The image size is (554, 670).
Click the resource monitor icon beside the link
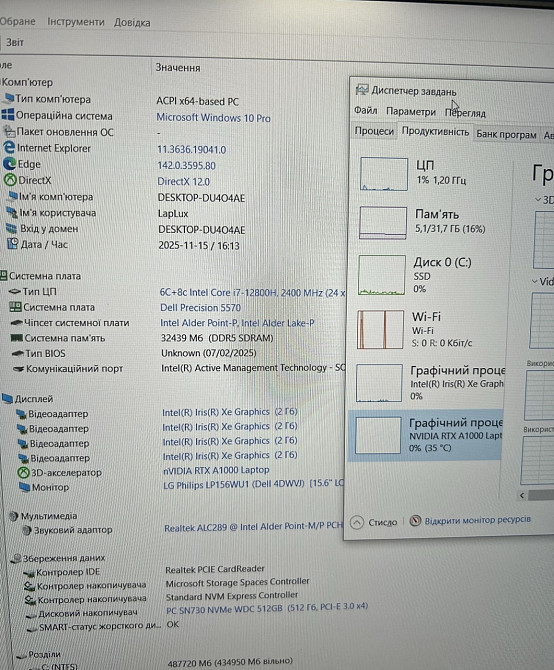(x=415, y=521)
